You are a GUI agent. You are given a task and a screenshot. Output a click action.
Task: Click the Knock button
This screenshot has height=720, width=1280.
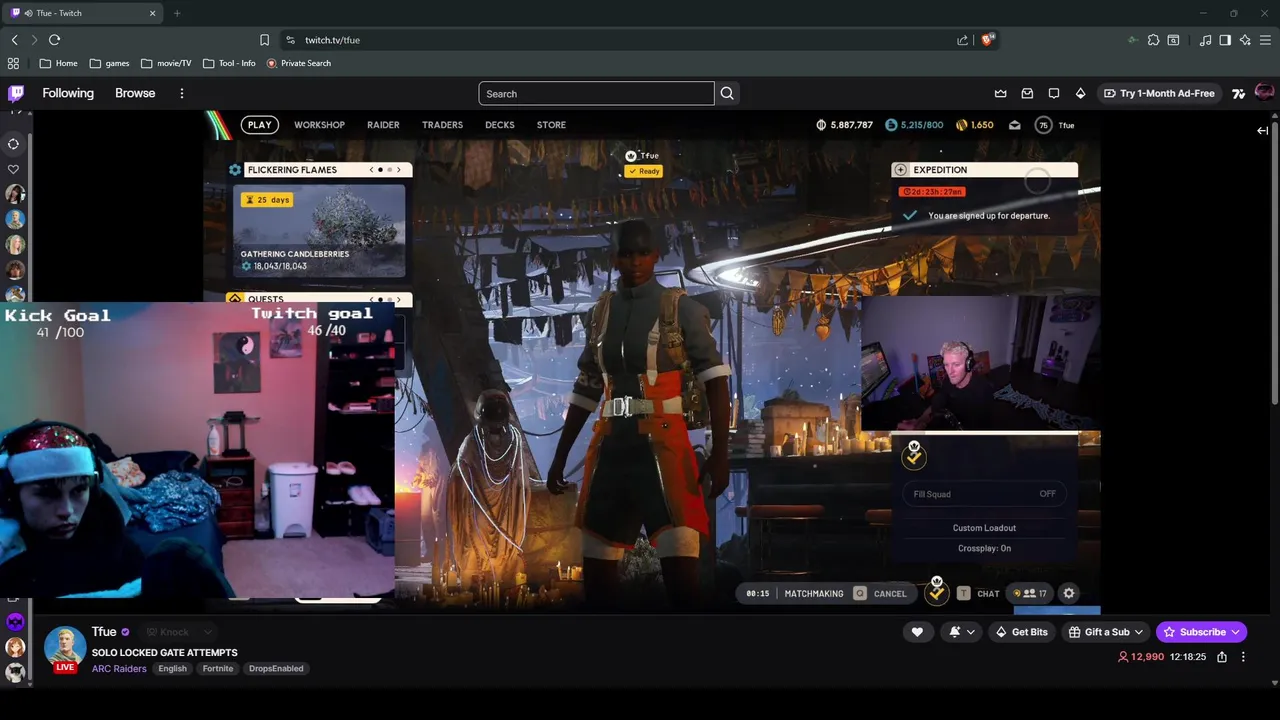167,632
